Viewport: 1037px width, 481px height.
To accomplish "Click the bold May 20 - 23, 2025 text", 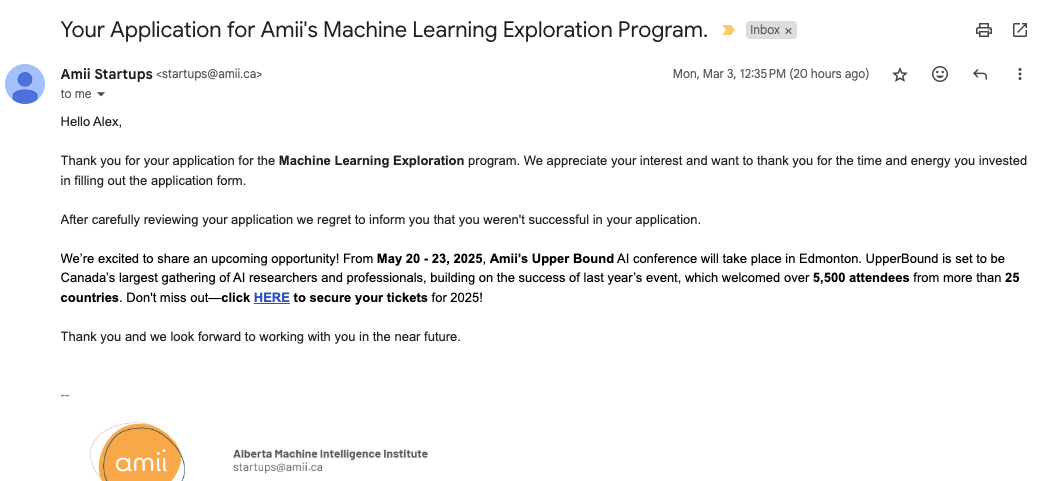I will tap(430, 259).
